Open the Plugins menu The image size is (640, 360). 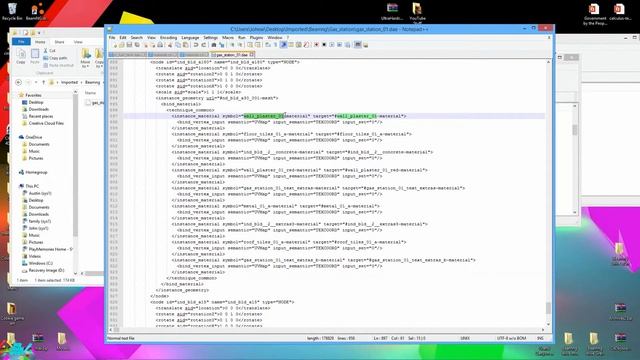(256, 38)
